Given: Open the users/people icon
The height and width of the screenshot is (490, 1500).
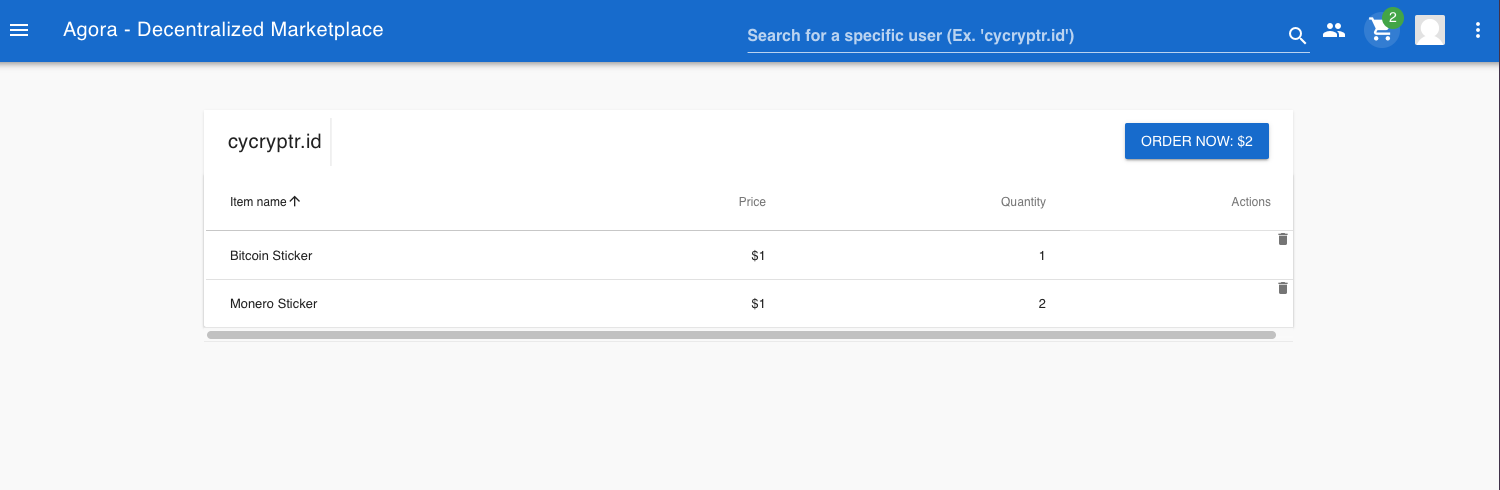Looking at the screenshot, I should click(x=1334, y=30).
